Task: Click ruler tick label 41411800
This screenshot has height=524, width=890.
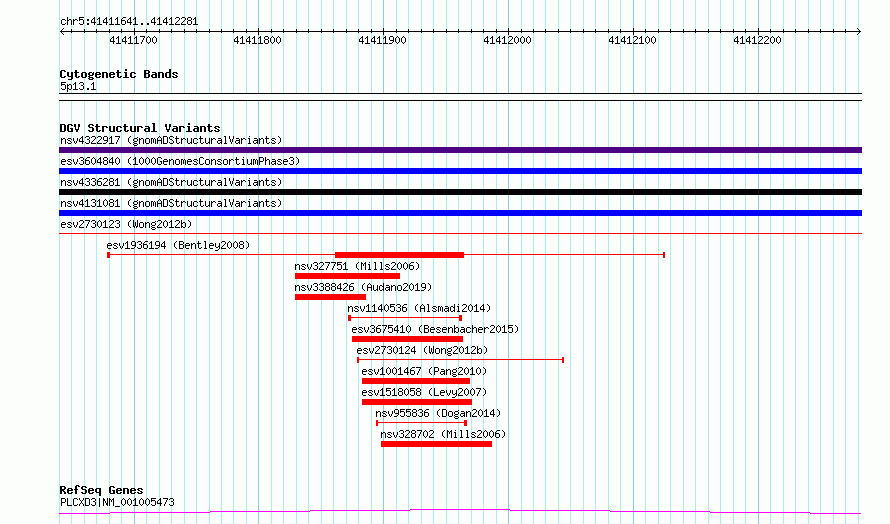Action: (258, 40)
